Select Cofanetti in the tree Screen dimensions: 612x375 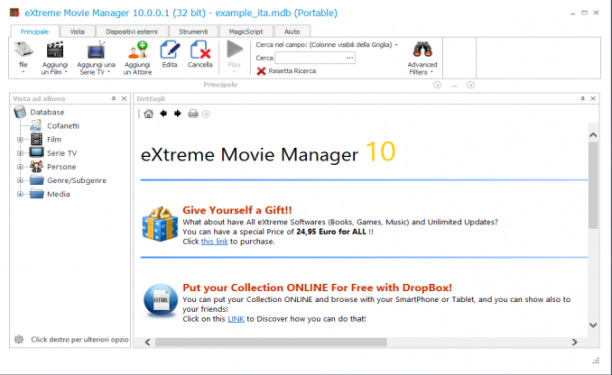tap(63, 126)
